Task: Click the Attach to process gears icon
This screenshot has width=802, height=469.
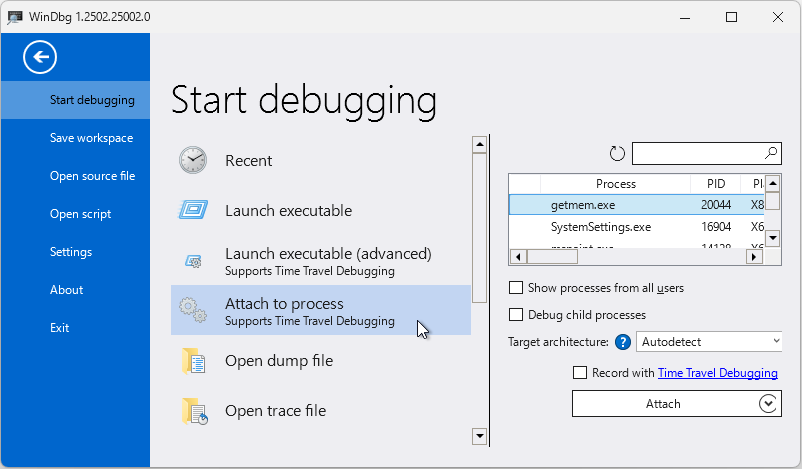Action: [193, 310]
